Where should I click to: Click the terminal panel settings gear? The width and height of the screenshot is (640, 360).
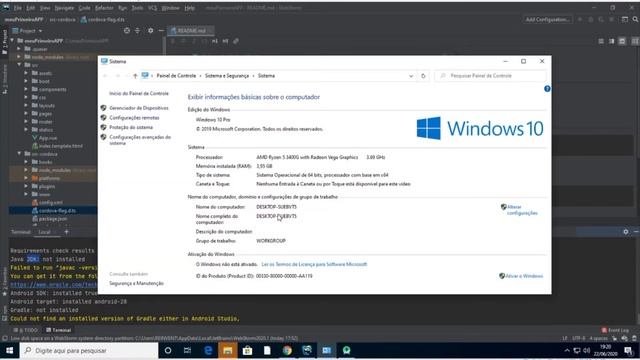click(626, 232)
